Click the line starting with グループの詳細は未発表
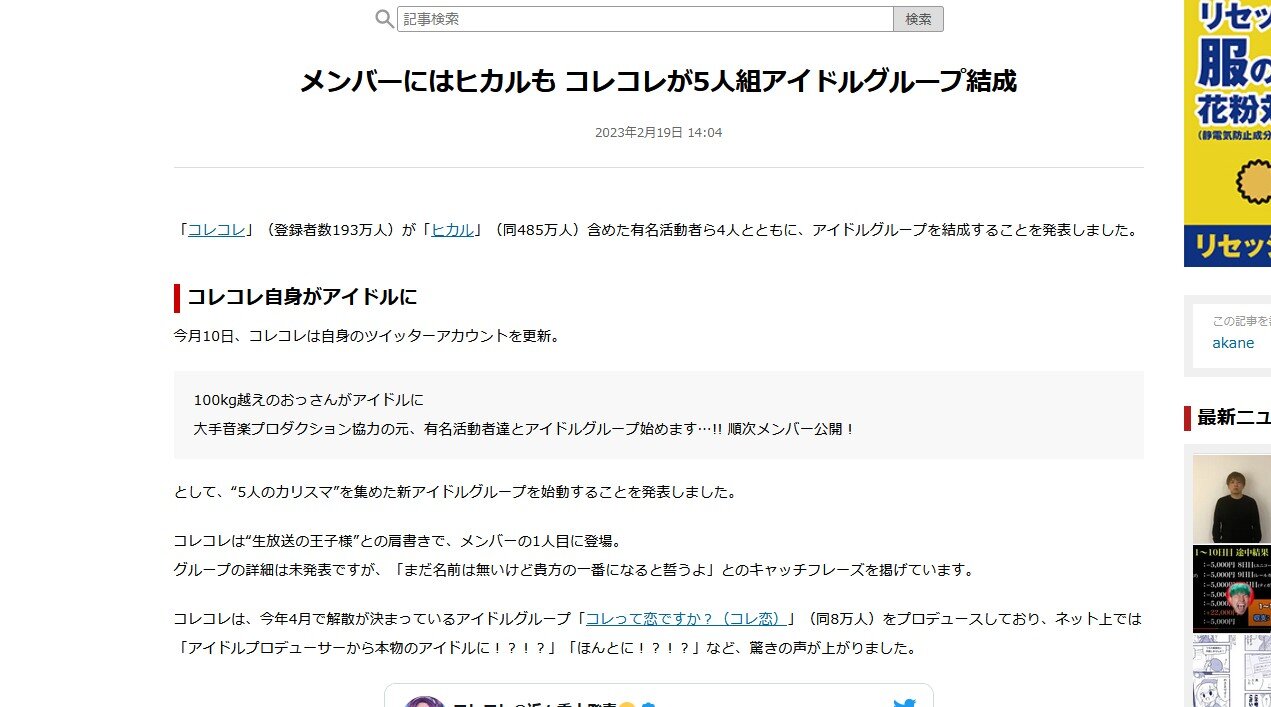This screenshot has height=707, width=1271. 574,570
